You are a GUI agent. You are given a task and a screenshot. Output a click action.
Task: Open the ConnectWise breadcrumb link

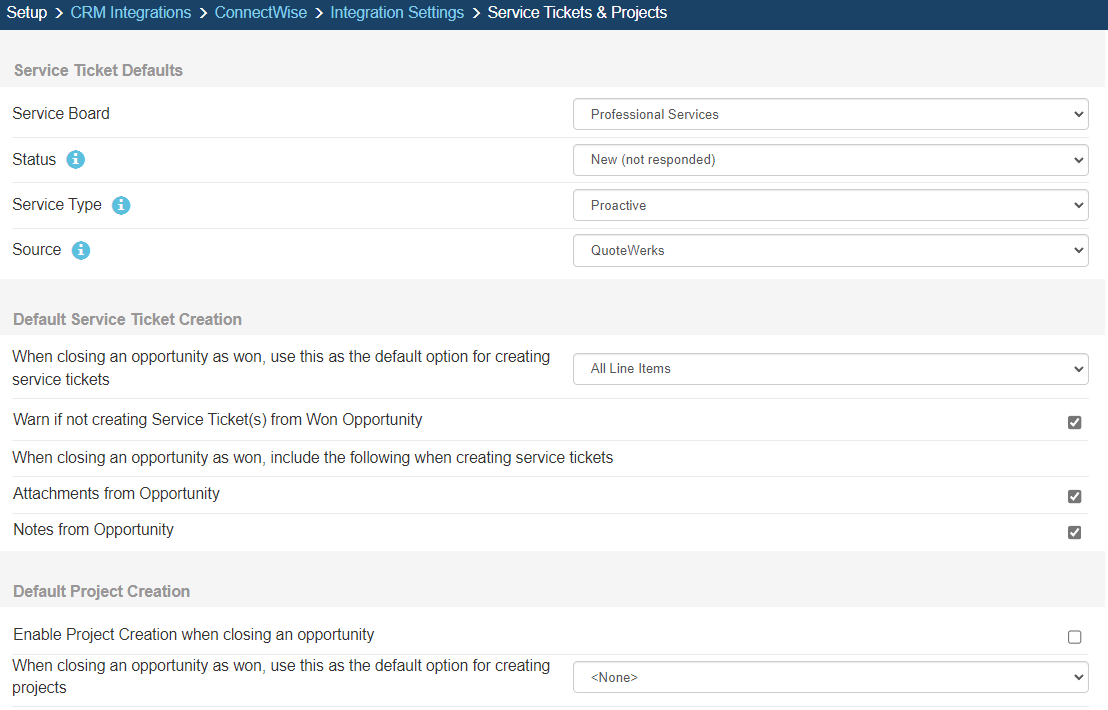260,13
